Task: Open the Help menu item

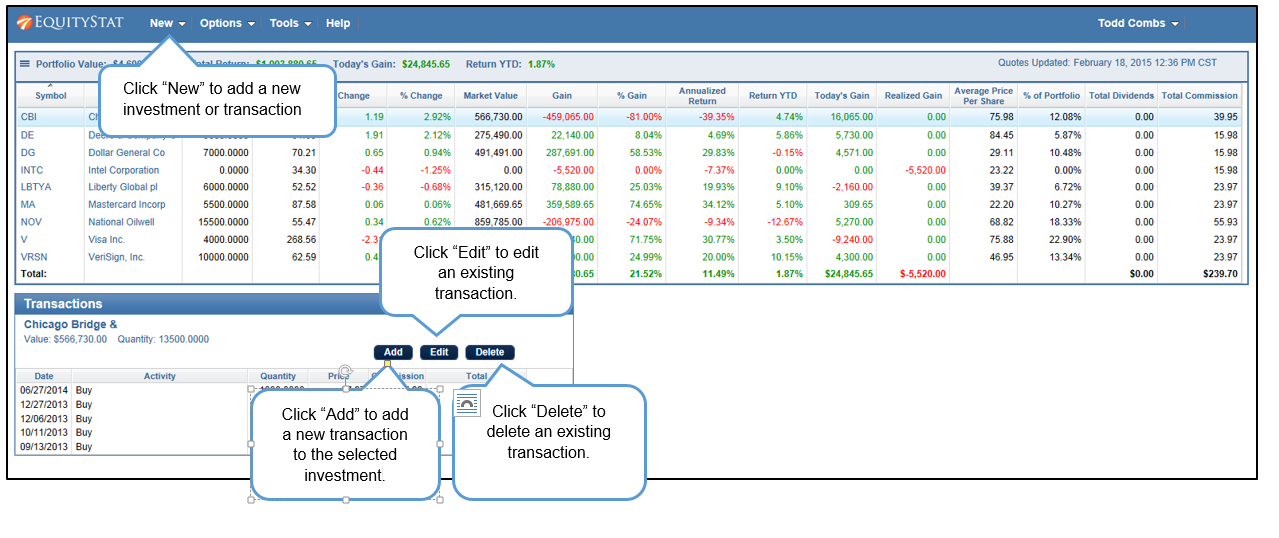Action: [338, 23]
